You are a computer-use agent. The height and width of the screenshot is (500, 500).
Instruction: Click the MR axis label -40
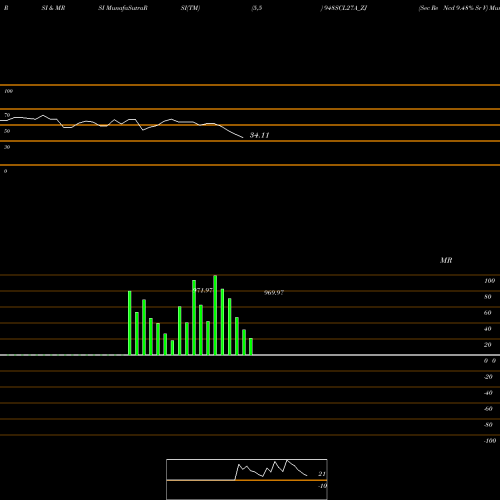pos(488,393)
